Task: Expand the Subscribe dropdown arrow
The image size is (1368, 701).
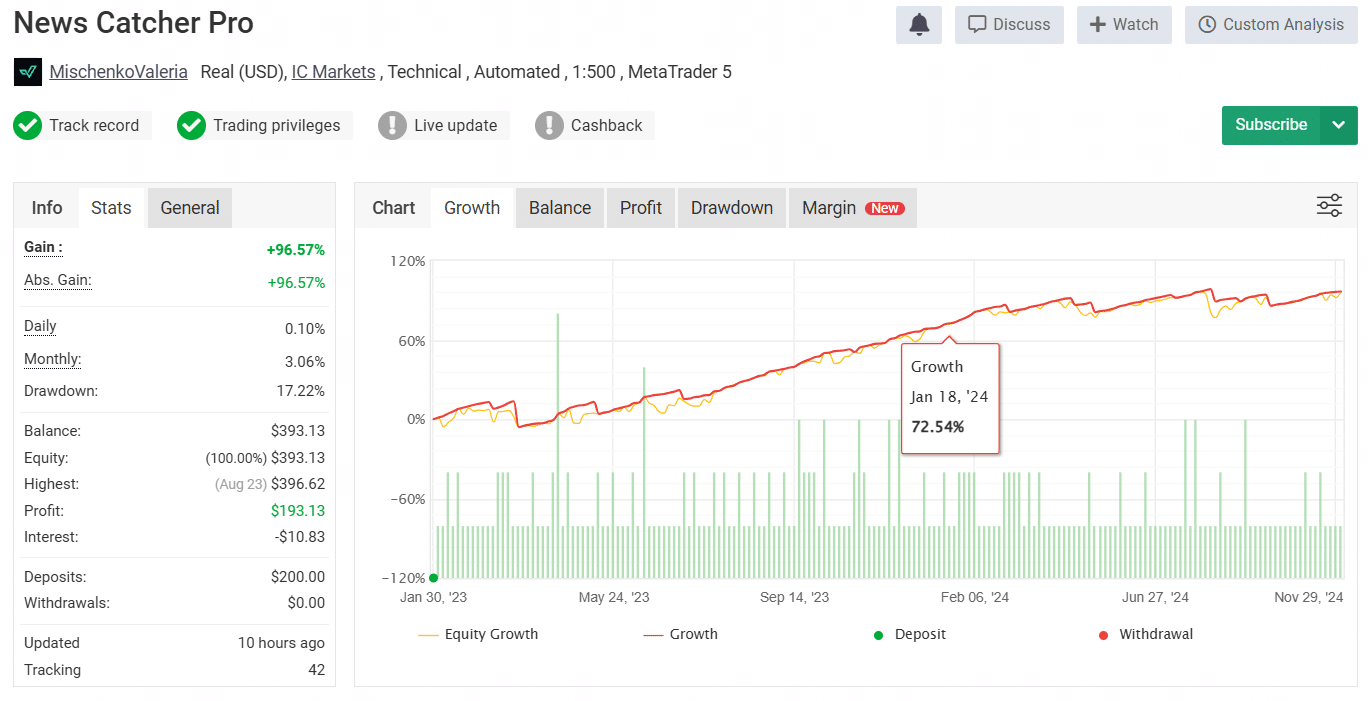Action: click(1339, 125)
